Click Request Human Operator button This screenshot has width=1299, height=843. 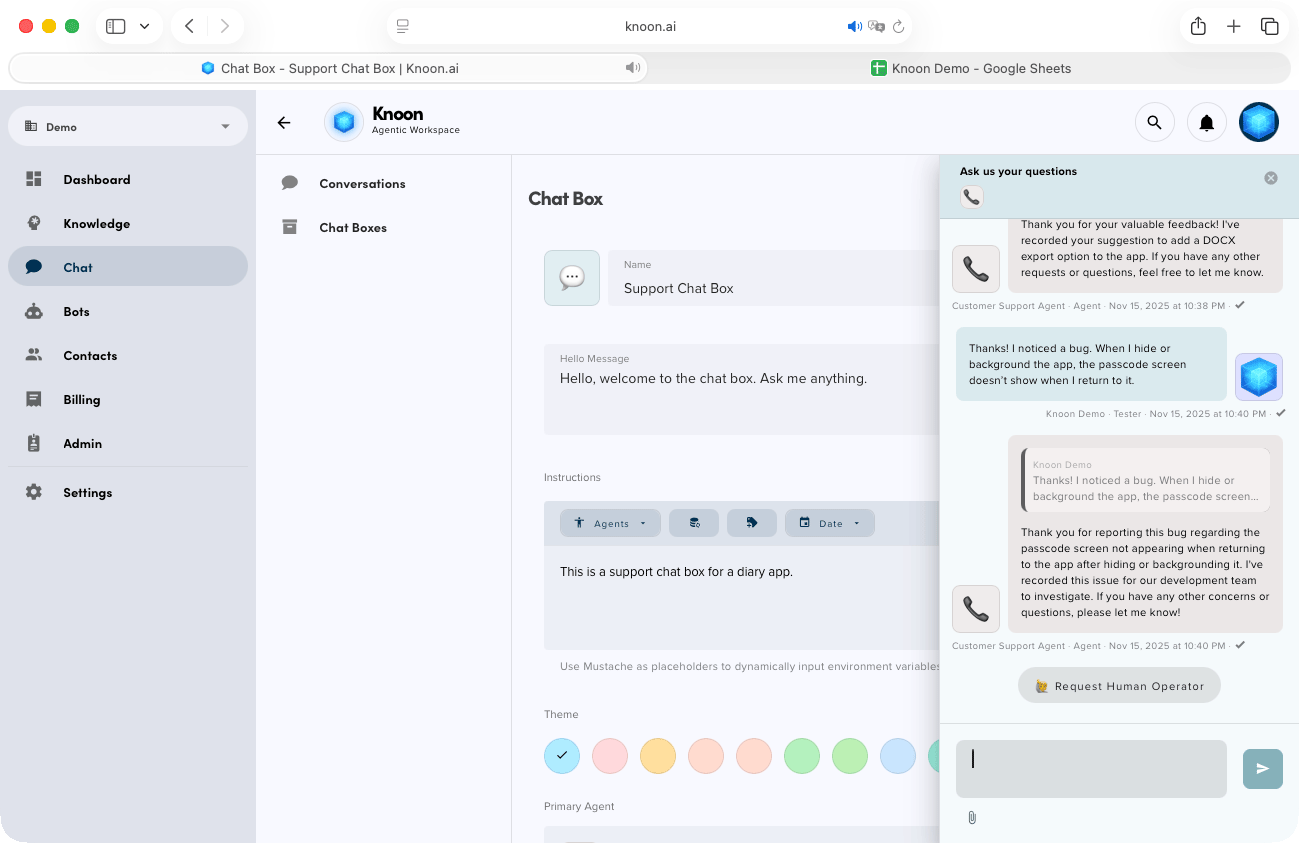tap(1119, 686)
